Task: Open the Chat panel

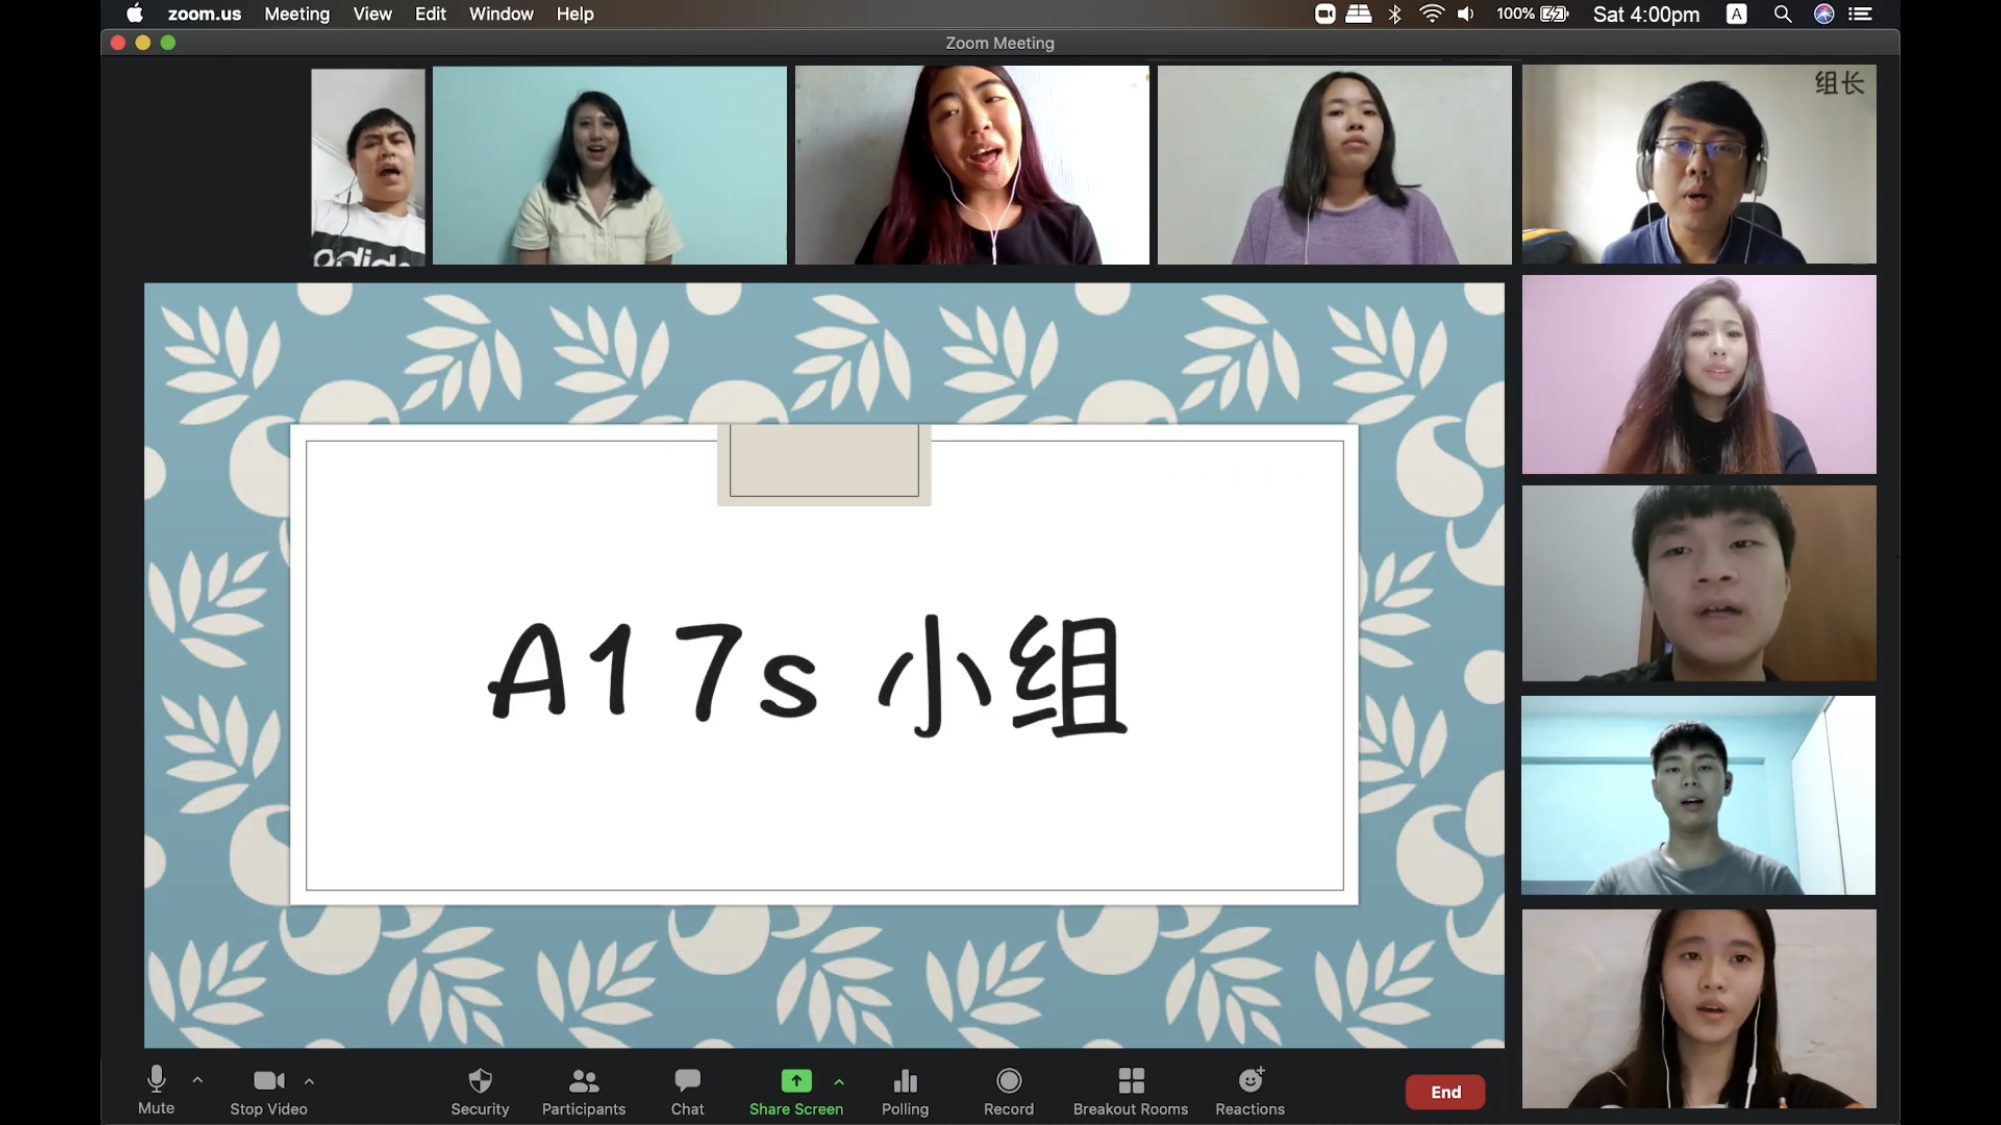Action: 687,1090
